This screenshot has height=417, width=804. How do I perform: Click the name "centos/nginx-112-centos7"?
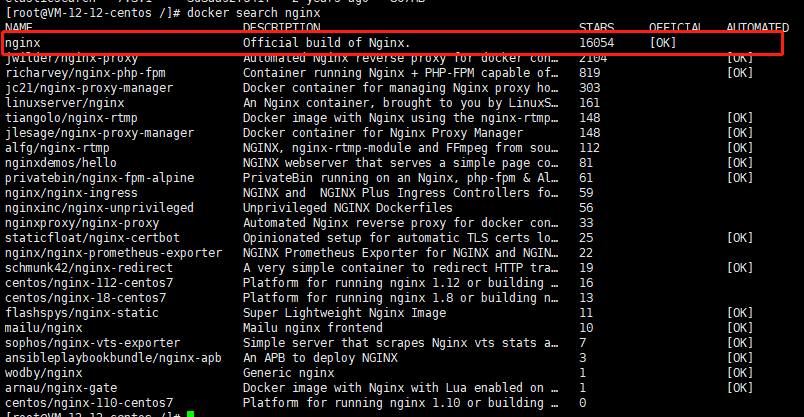[x=89, y=283]
